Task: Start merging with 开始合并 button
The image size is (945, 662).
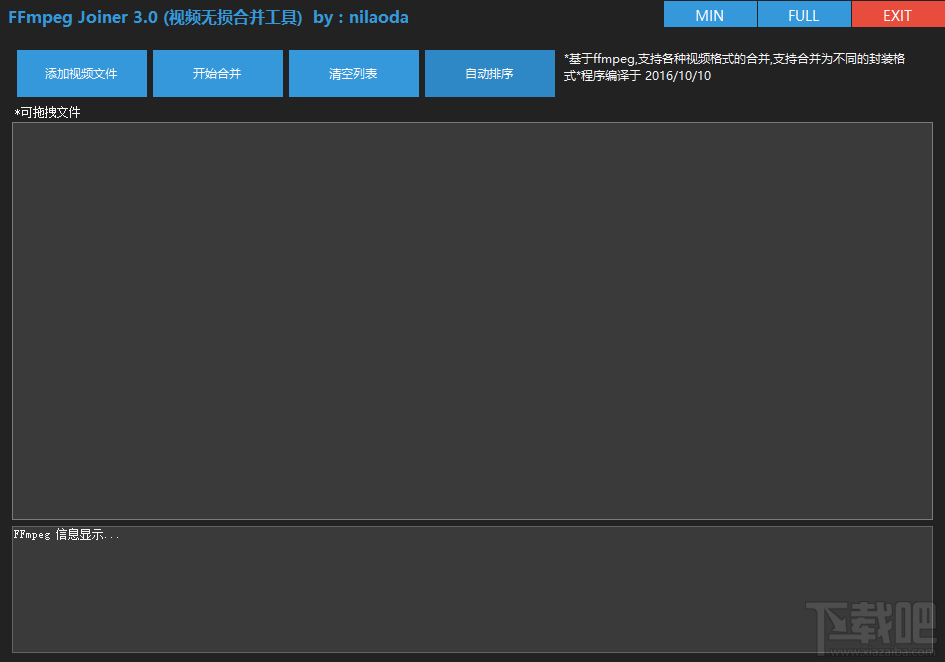Action: 218,74
